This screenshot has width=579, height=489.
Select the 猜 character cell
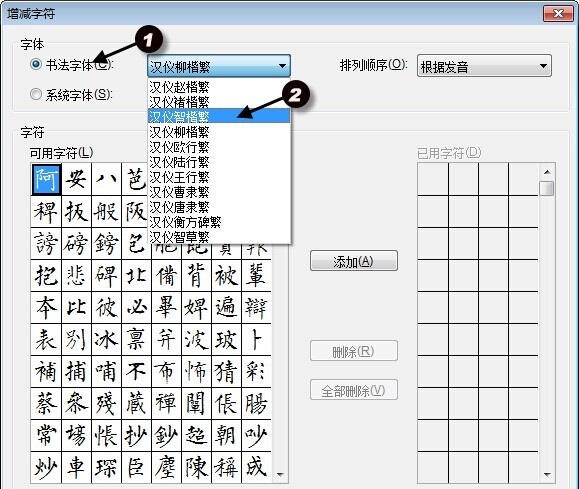point(226,372)
